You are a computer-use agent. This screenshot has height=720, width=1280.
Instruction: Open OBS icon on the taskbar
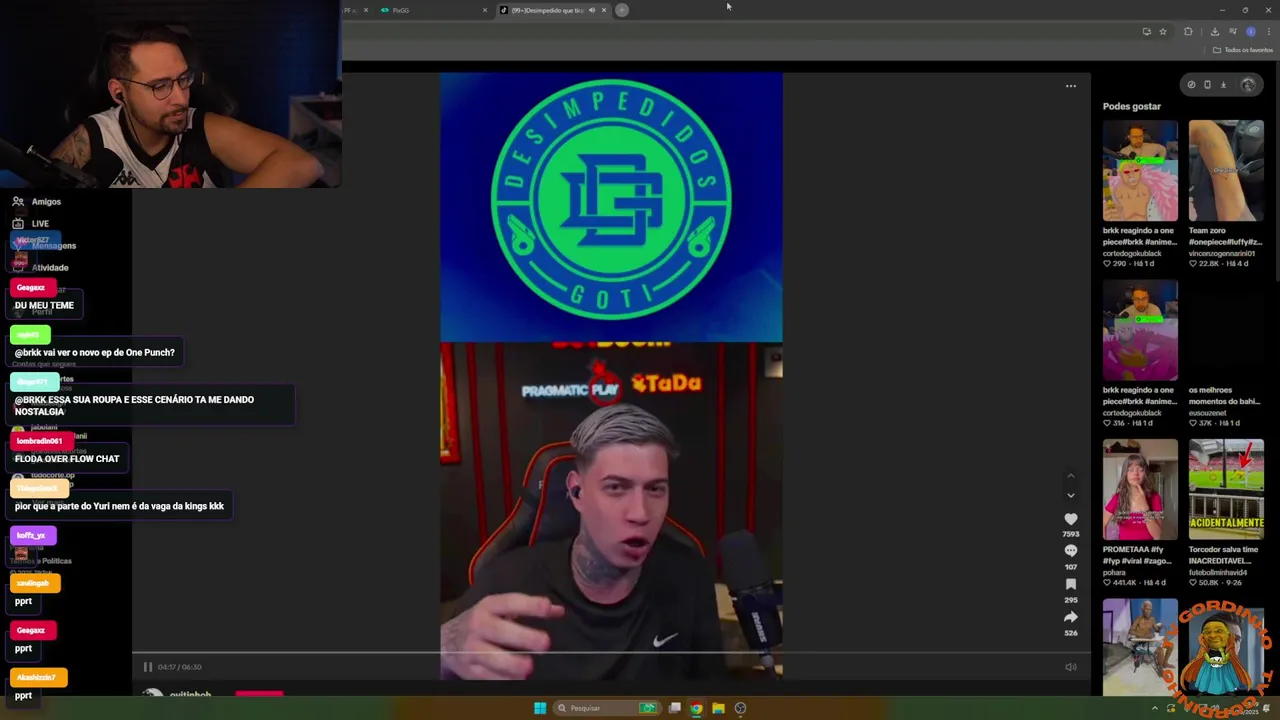740,708
